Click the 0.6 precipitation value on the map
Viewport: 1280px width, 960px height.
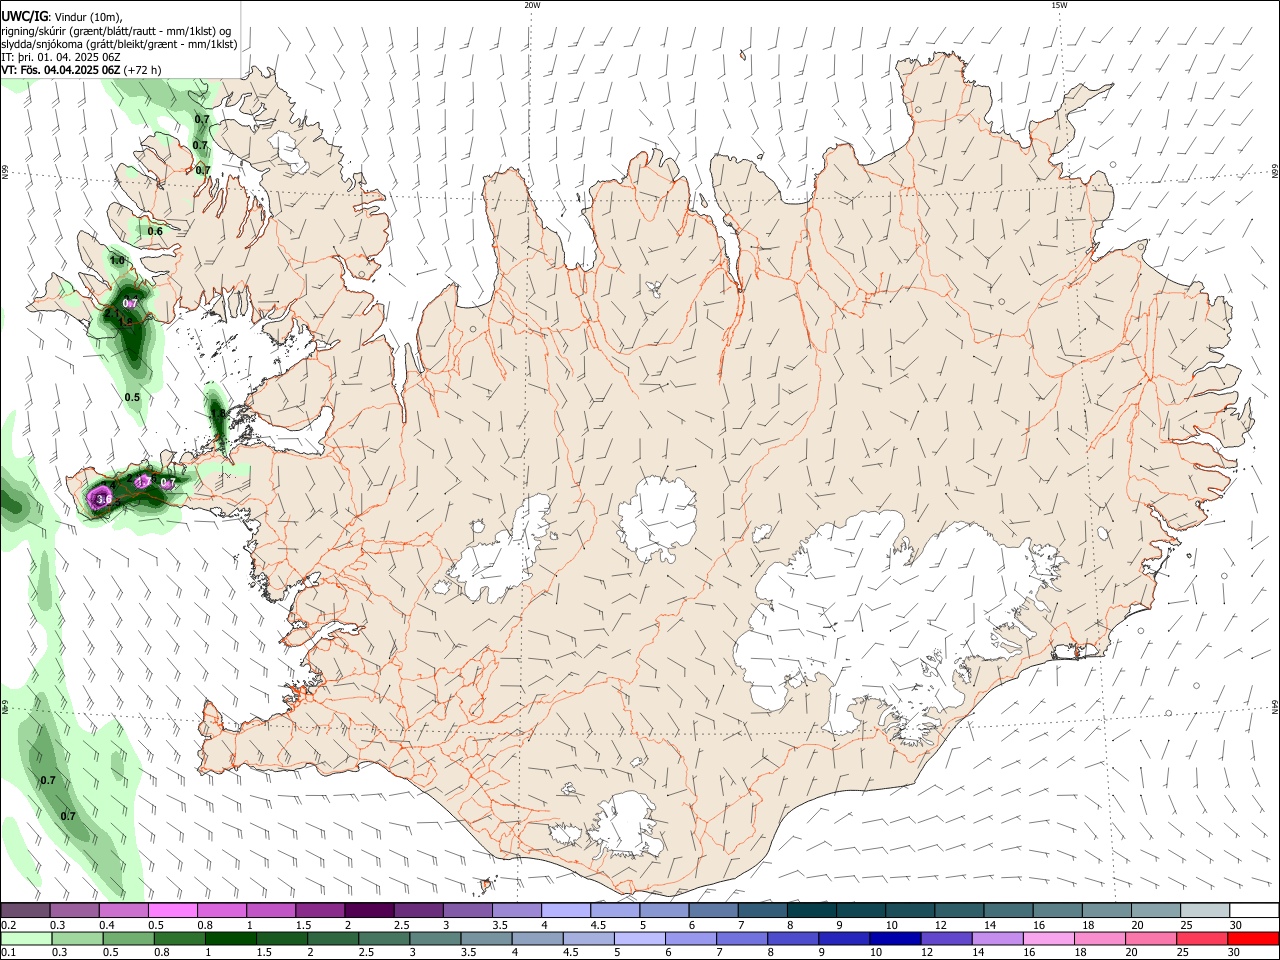click(155, 231)
